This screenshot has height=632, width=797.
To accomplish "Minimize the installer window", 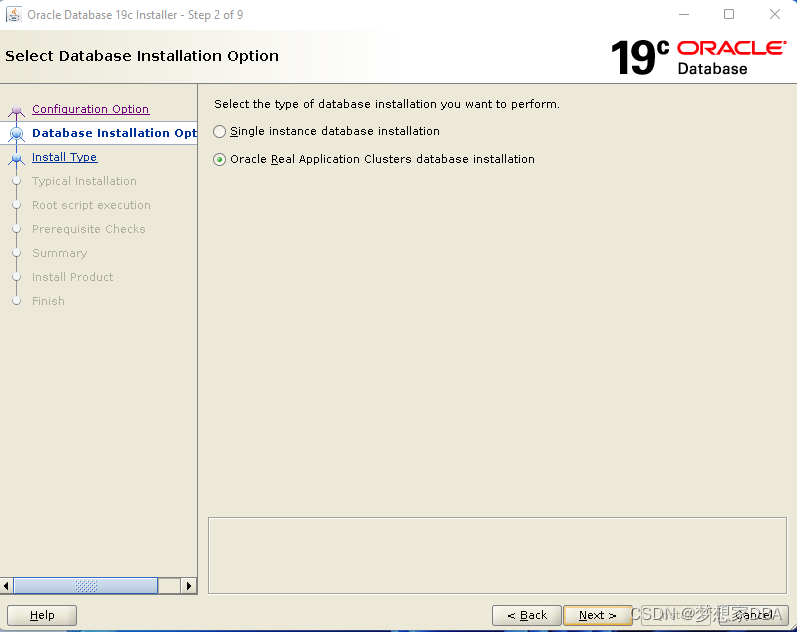I will [684, 14].
